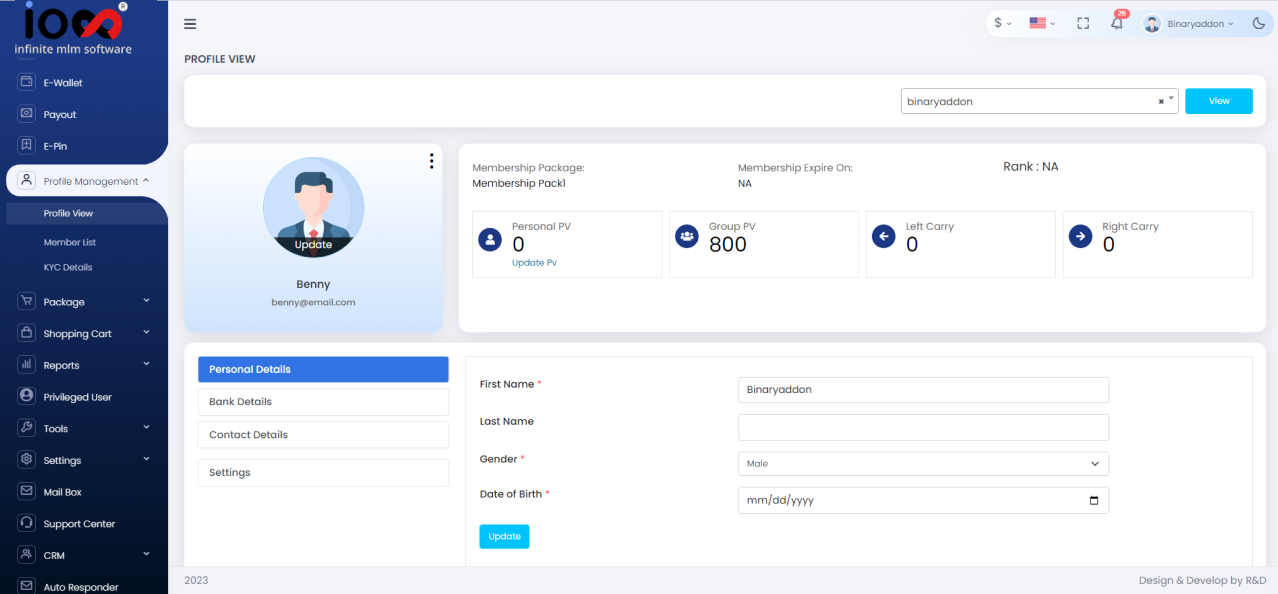This screenshot has width=1278, height=594.
Task: Open the currency dropdown
Action: tap(1001, 22)
